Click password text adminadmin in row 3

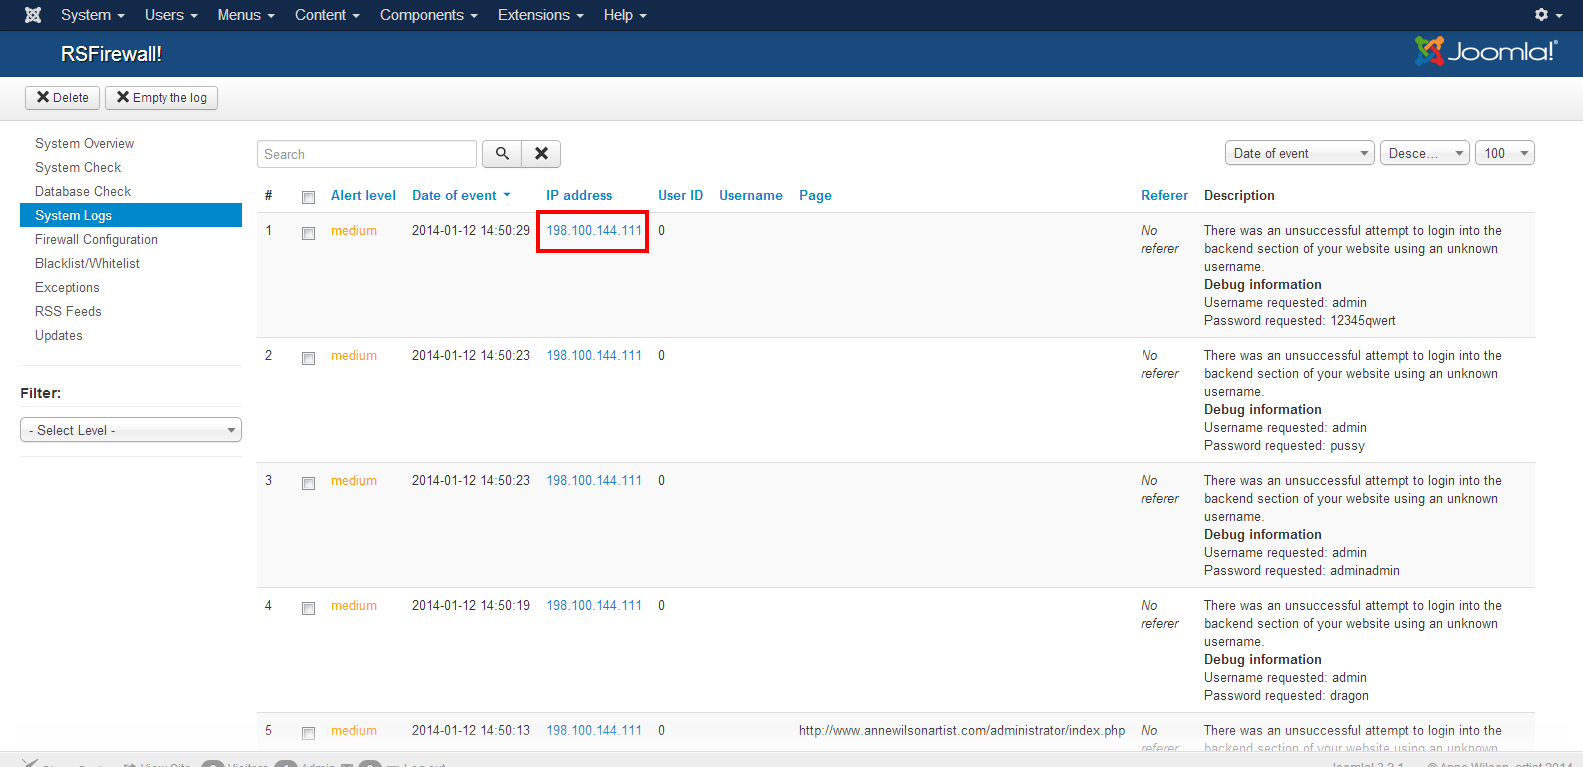click(1365, 570)
